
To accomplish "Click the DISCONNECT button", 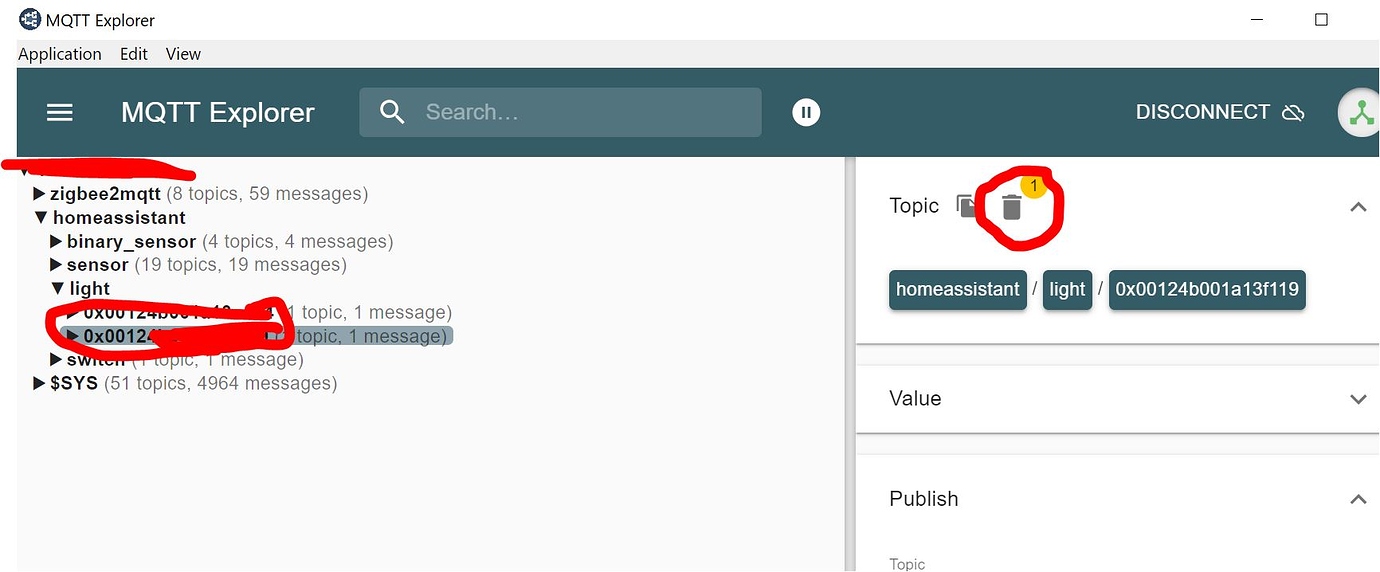I will click(1202, 112).
